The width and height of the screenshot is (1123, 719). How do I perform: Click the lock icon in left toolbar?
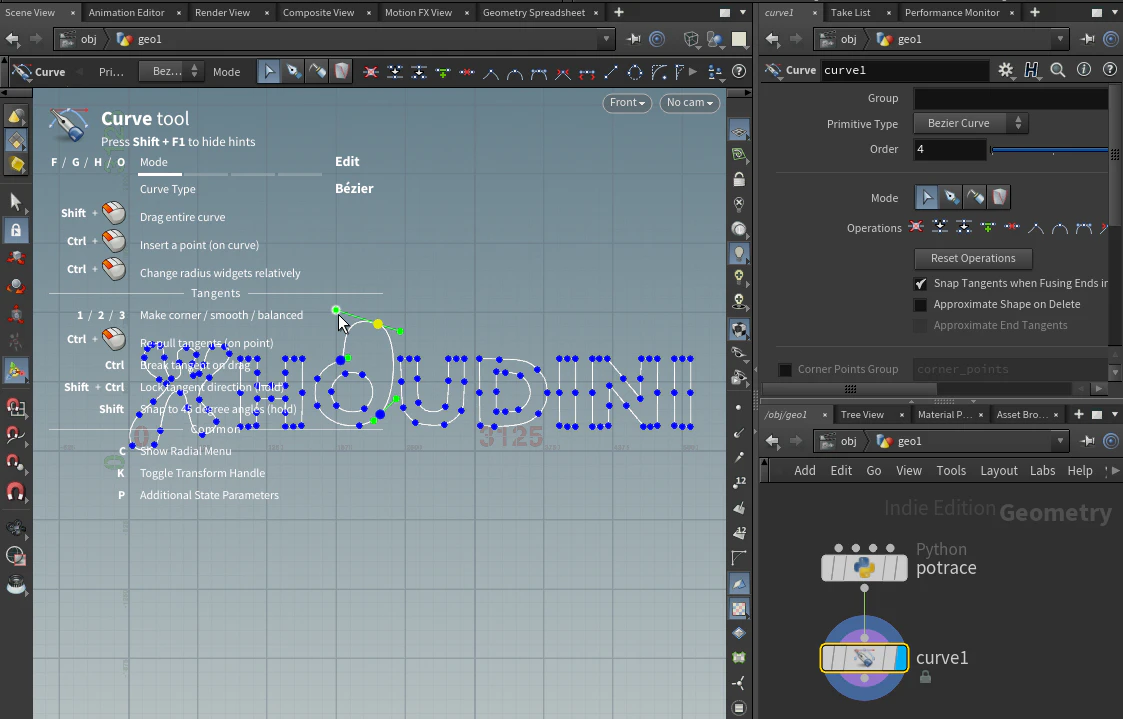point(16,230)
